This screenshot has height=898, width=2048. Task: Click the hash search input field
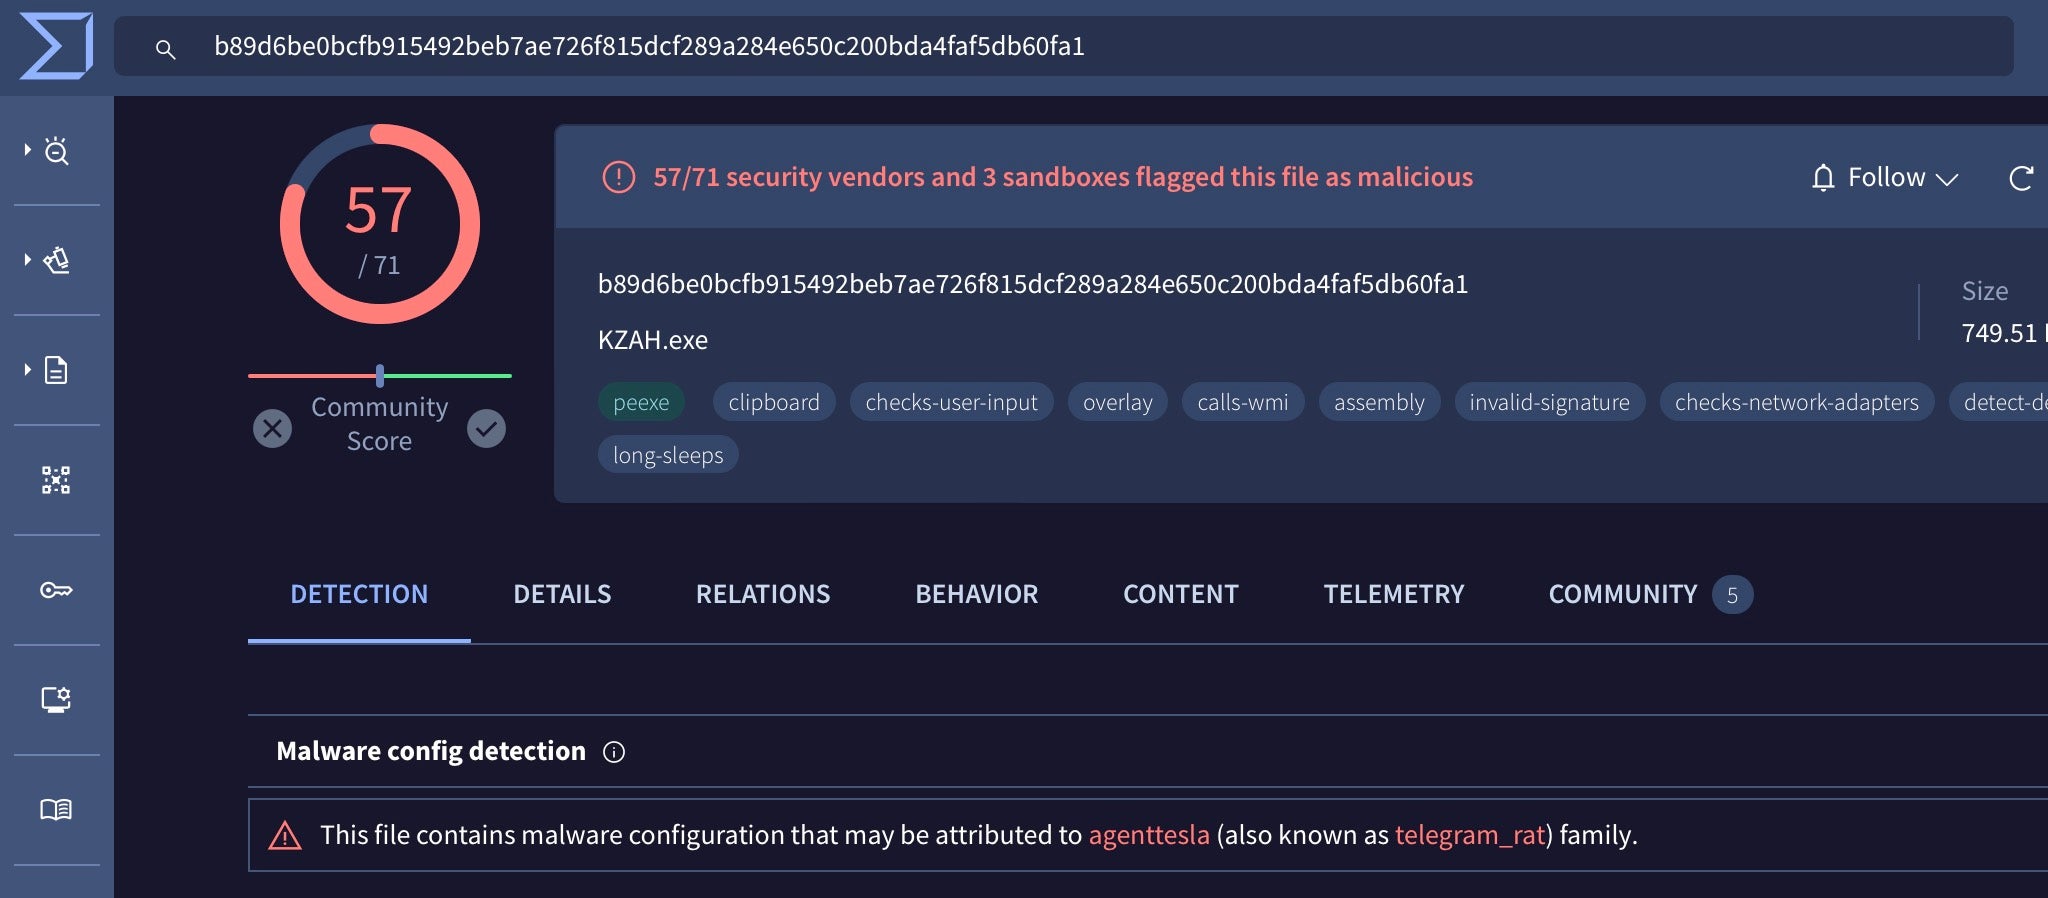[1060, 46]
